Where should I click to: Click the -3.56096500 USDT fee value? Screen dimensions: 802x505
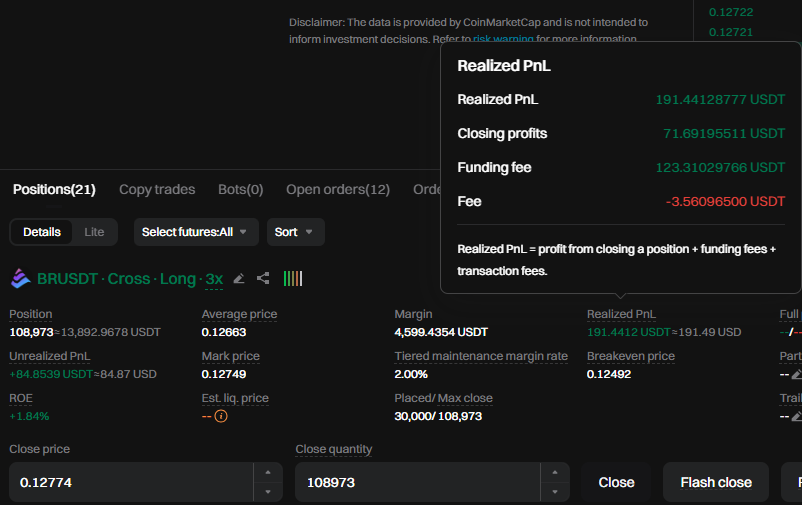(725, 201)
